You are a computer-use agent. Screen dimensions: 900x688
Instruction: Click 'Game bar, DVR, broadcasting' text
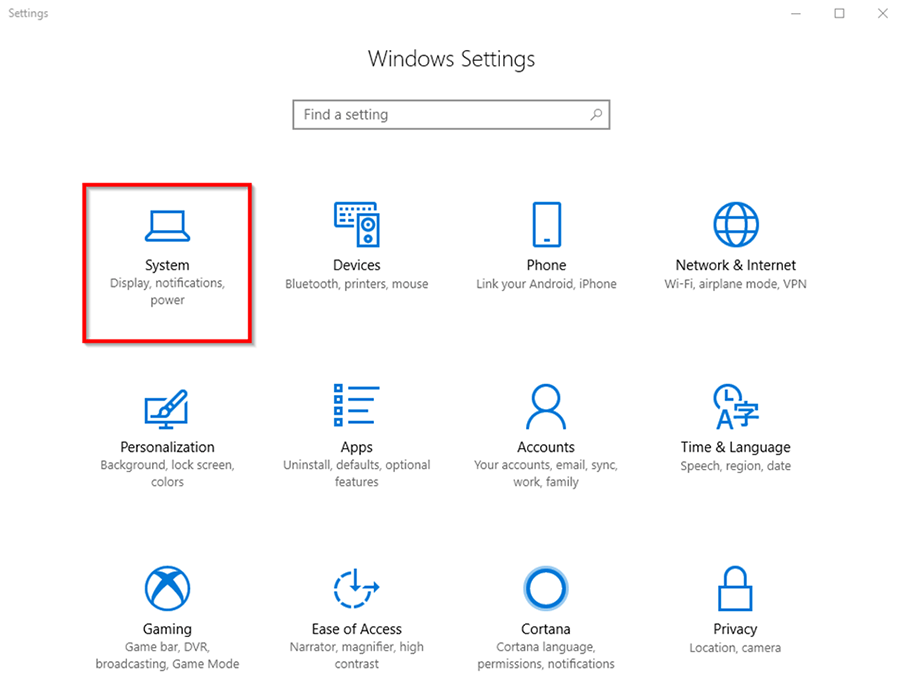click(x=167, y=655)
